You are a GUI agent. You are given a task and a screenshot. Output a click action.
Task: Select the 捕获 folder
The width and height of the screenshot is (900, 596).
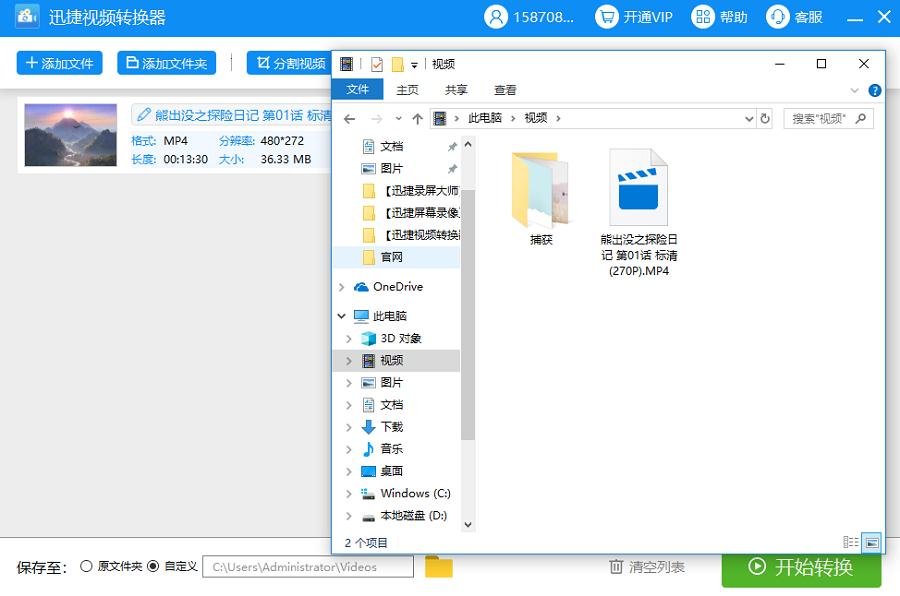point(541,199)
